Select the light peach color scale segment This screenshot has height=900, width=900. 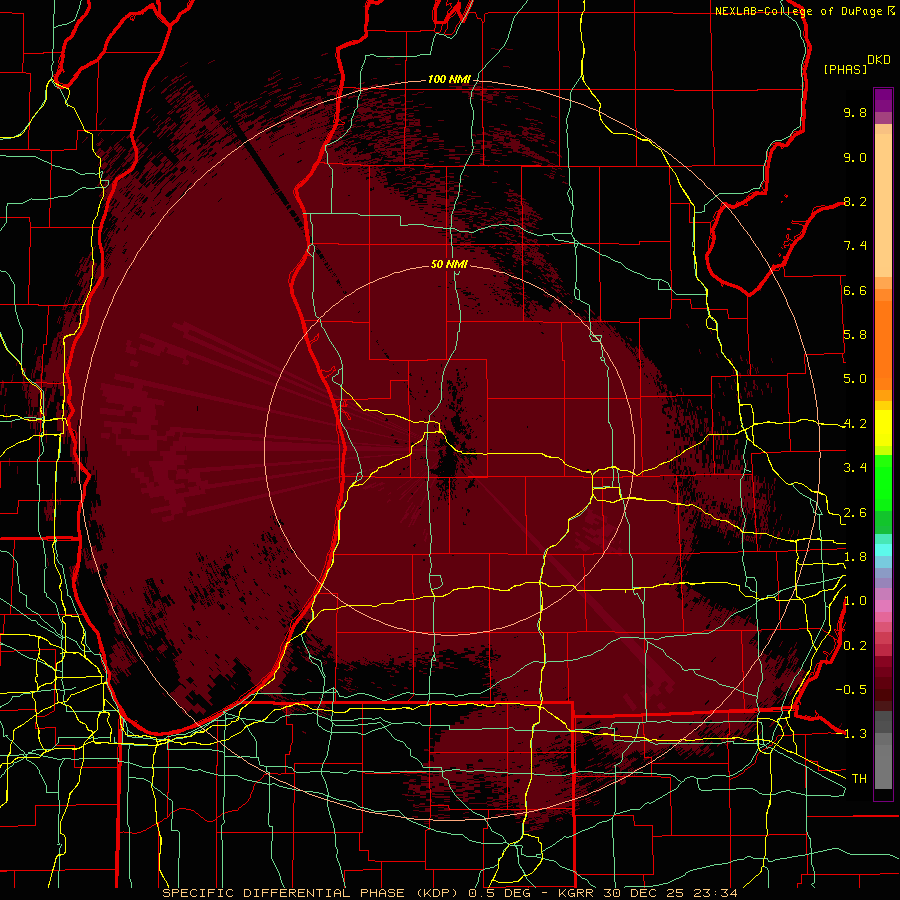pyautogui.click(x=883, y=205)
